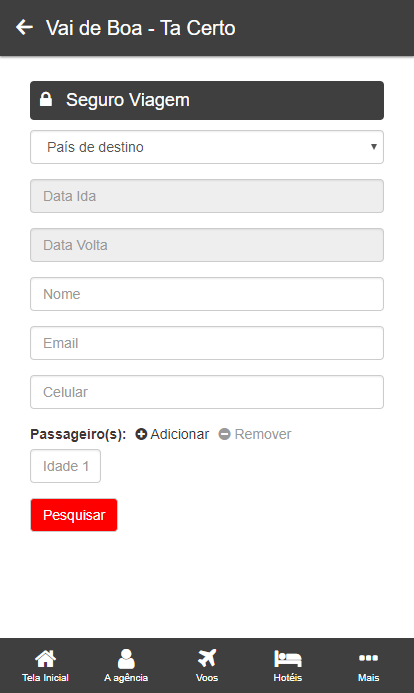The width and height of the screenshot is (414, 693).
Task: Select the Data Ida date field
Action: (207, 196)
